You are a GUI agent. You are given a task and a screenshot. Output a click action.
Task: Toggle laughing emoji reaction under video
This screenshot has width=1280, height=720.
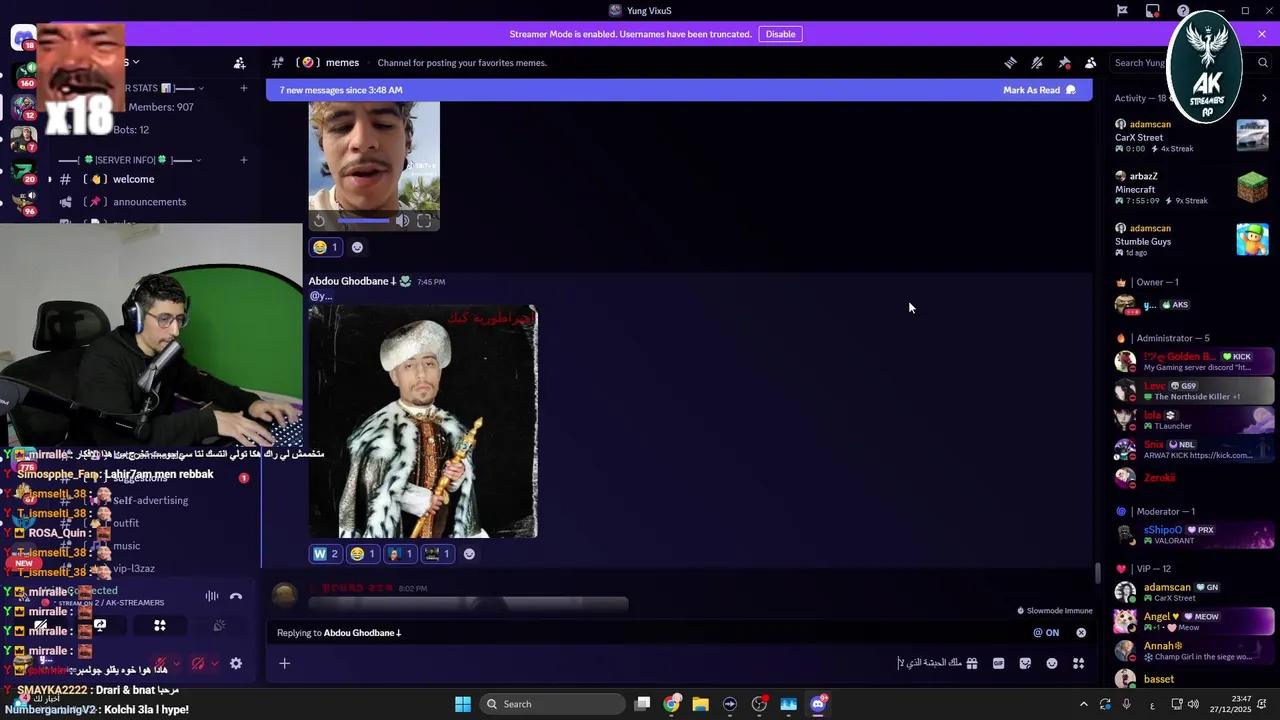pyautogui.click(x=326, y=247)
